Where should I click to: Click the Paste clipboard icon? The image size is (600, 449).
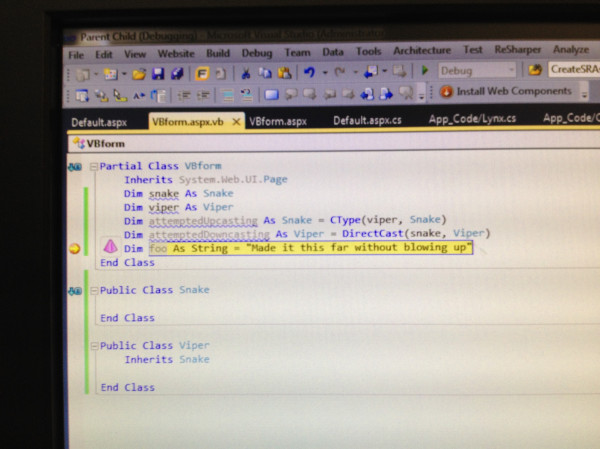pyautogui.click(x=284, y=72)
